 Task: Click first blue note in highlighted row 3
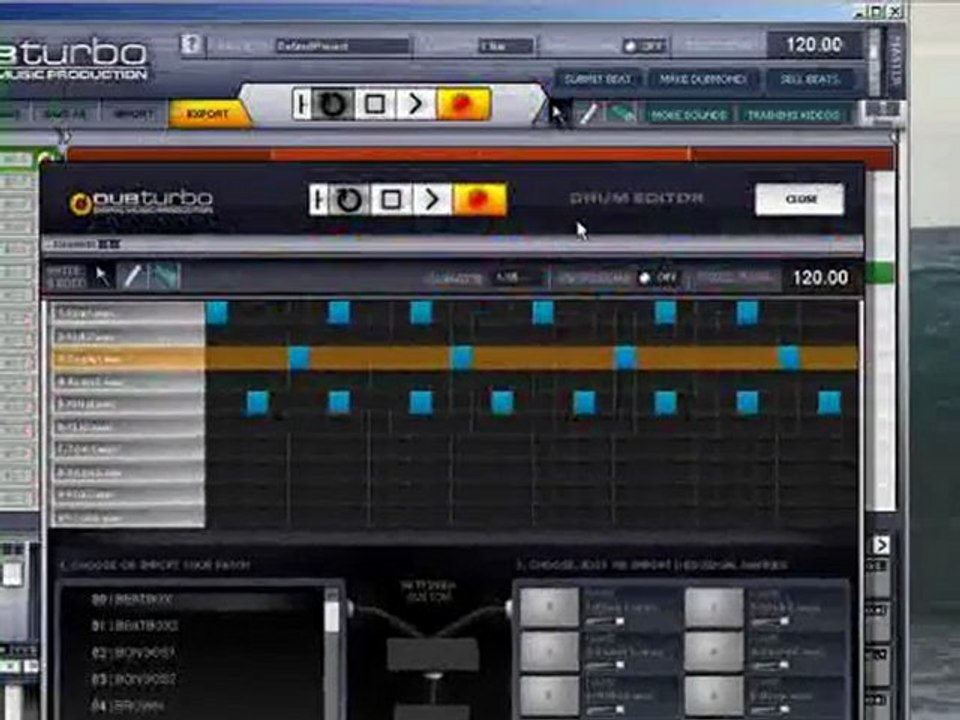(x=299, y=358)
